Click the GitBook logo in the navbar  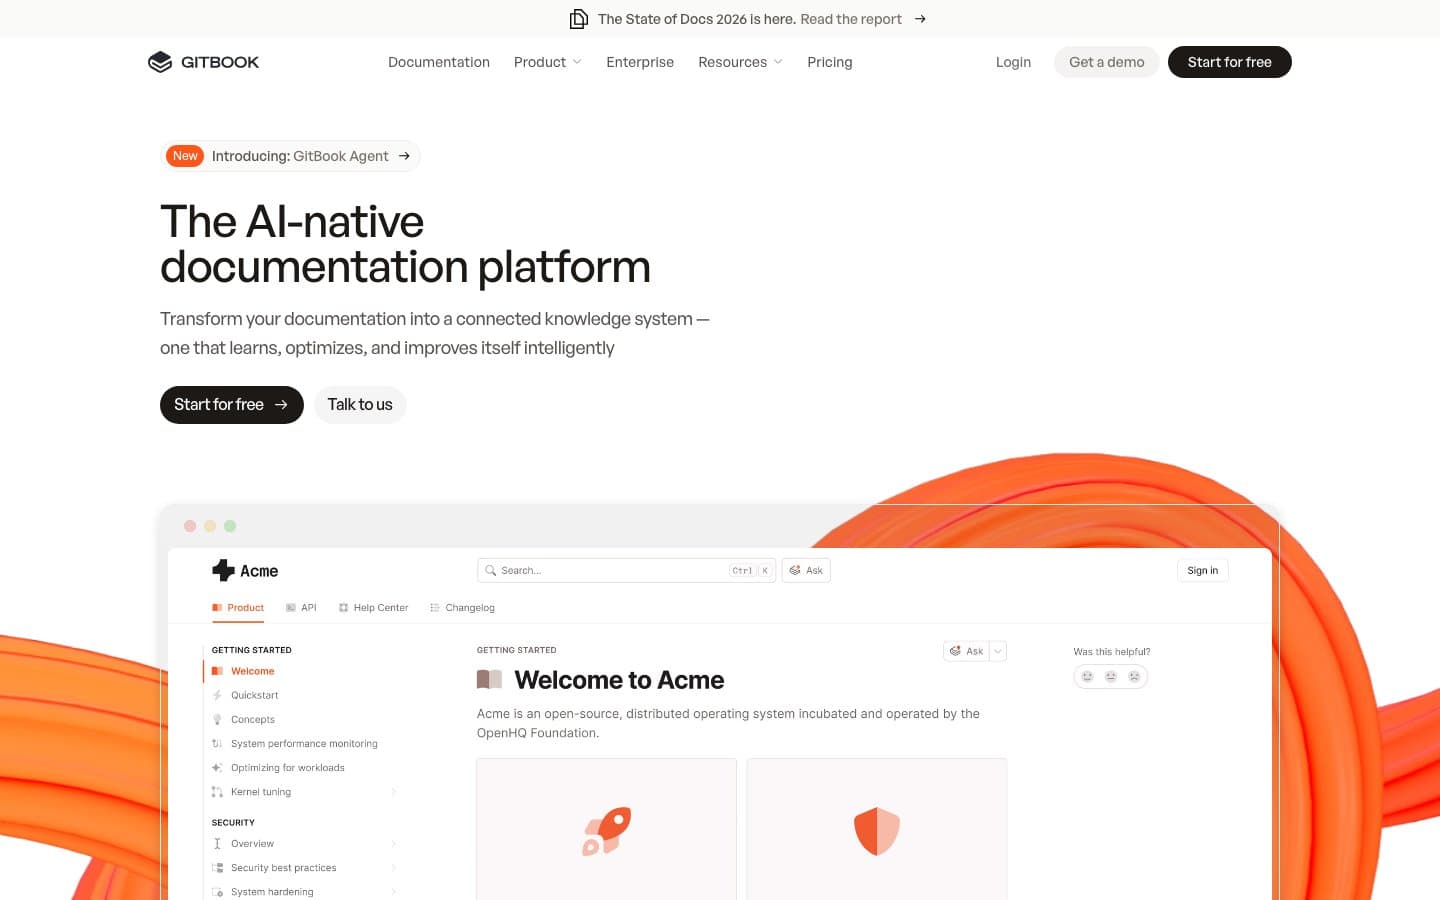coord(203,61)
